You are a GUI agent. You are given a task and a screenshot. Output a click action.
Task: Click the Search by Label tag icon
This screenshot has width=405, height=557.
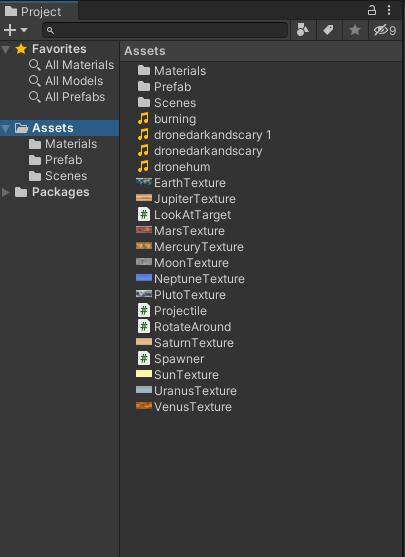[329, 30]
